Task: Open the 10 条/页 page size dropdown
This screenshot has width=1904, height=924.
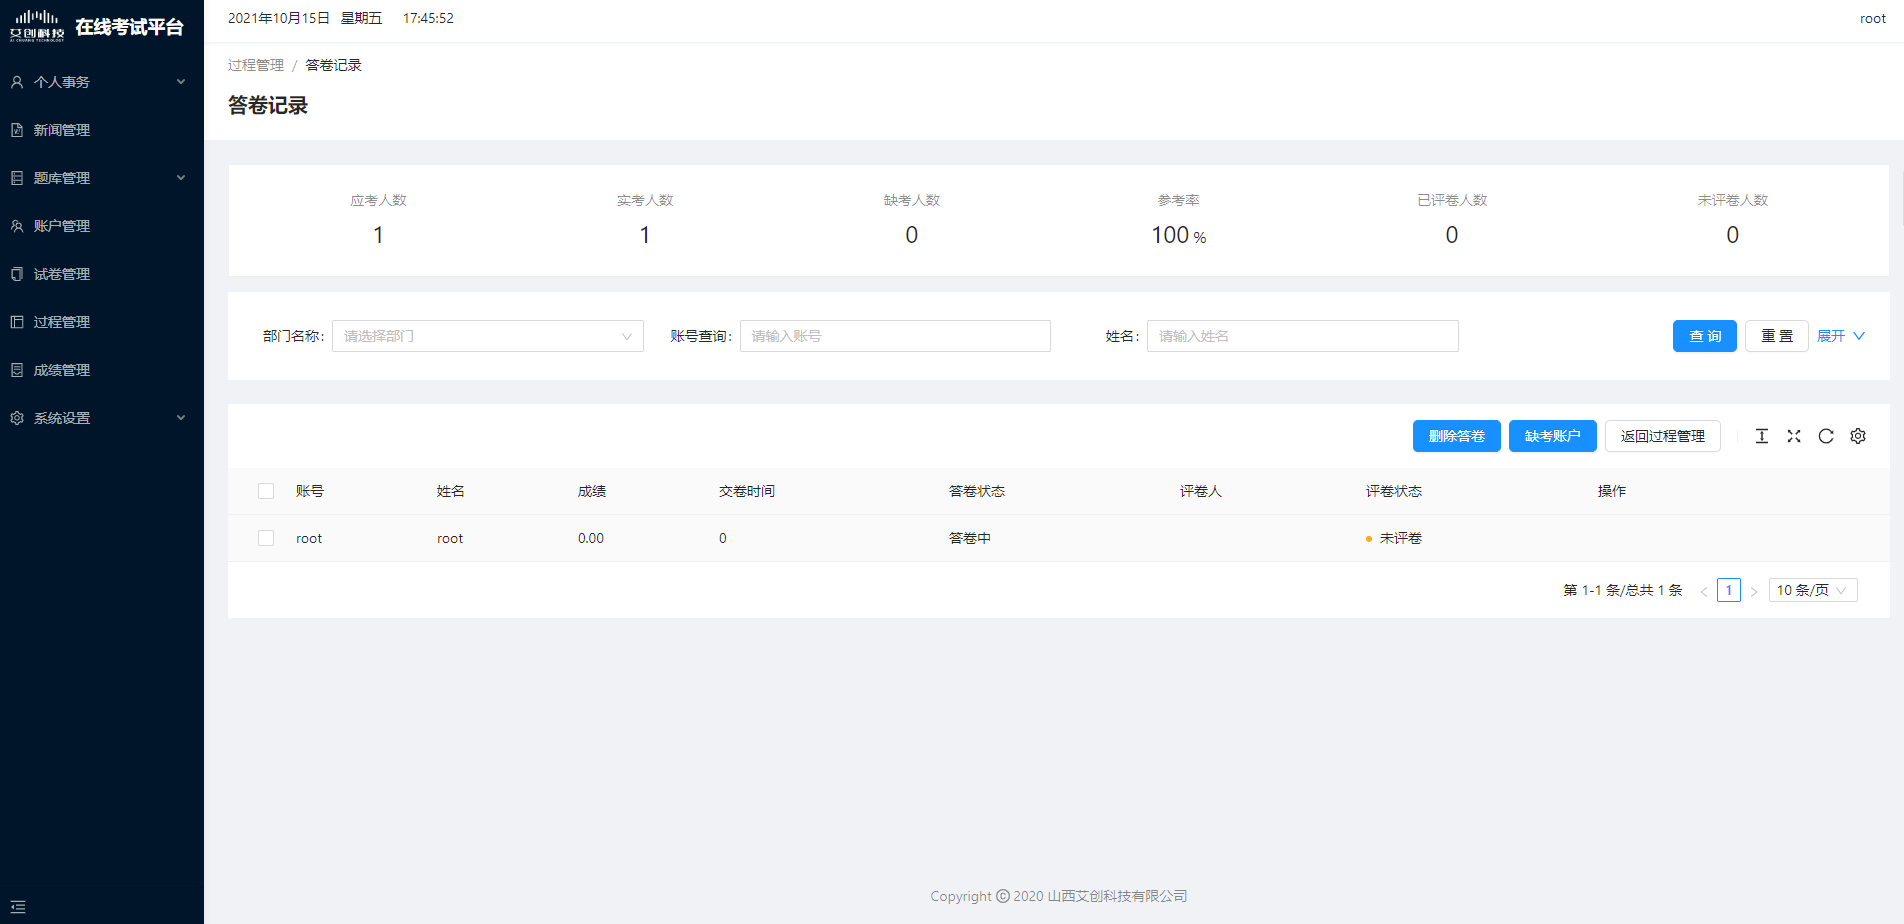Action: 1813,590
